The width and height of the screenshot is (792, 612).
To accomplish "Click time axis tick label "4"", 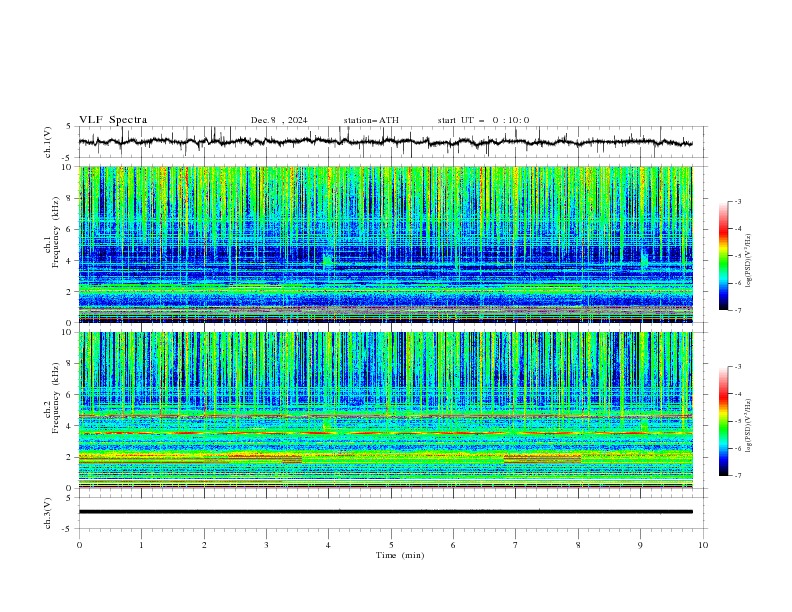I will (x=328, y=545).
